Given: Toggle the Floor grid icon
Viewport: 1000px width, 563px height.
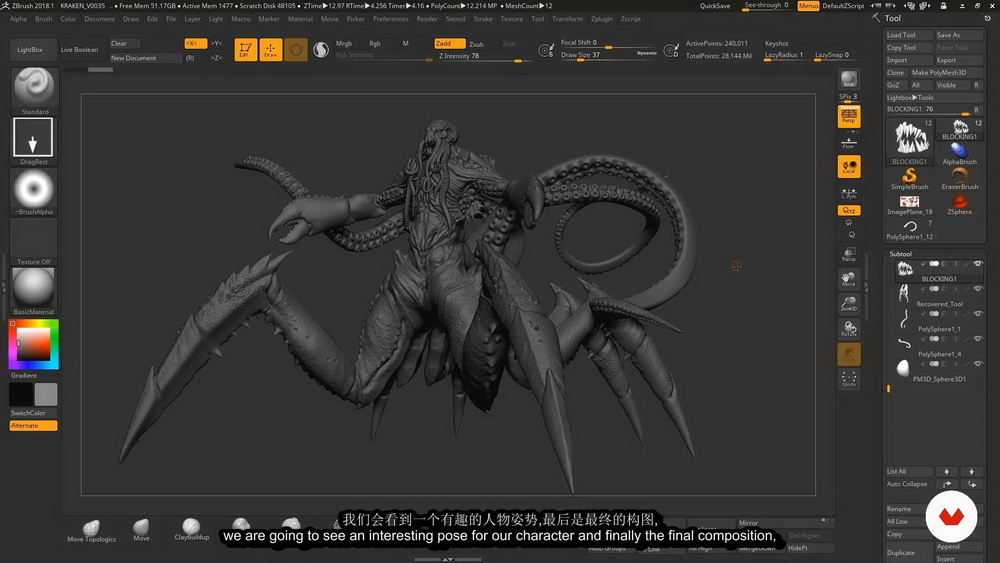Looking at the screenshot, I should [849, 142].
